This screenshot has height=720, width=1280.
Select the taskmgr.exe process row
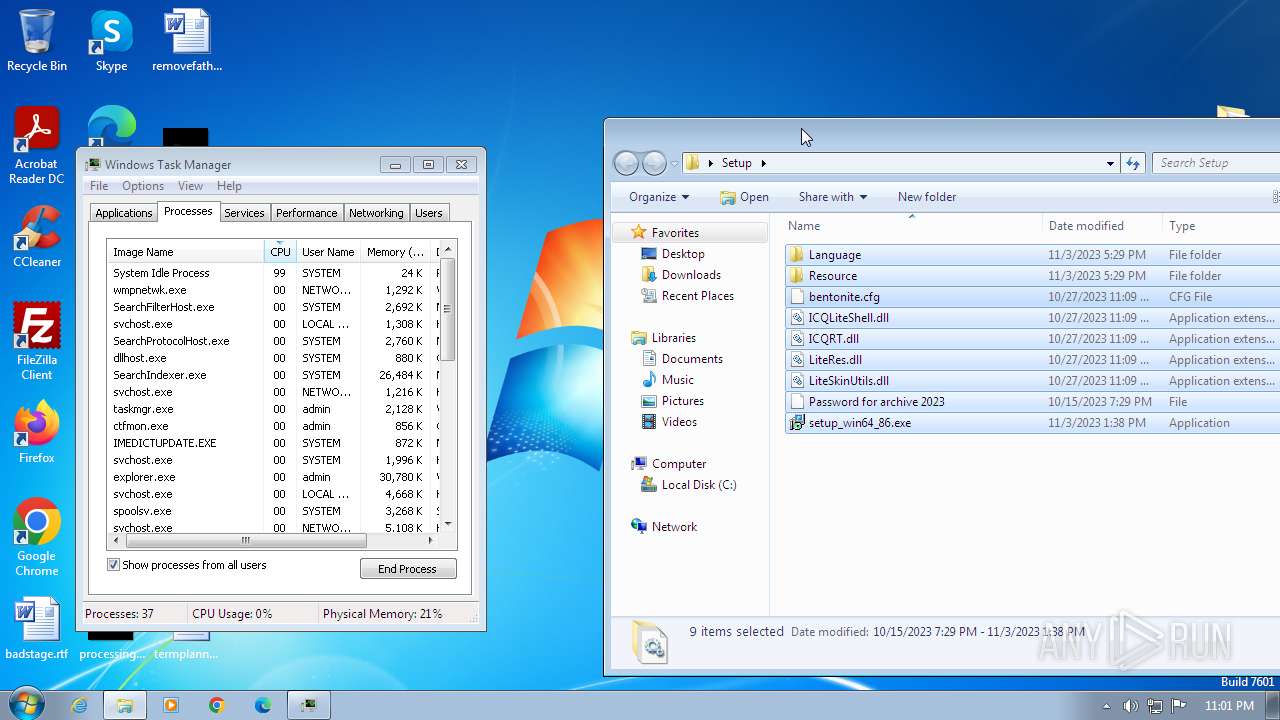[274, 409]
